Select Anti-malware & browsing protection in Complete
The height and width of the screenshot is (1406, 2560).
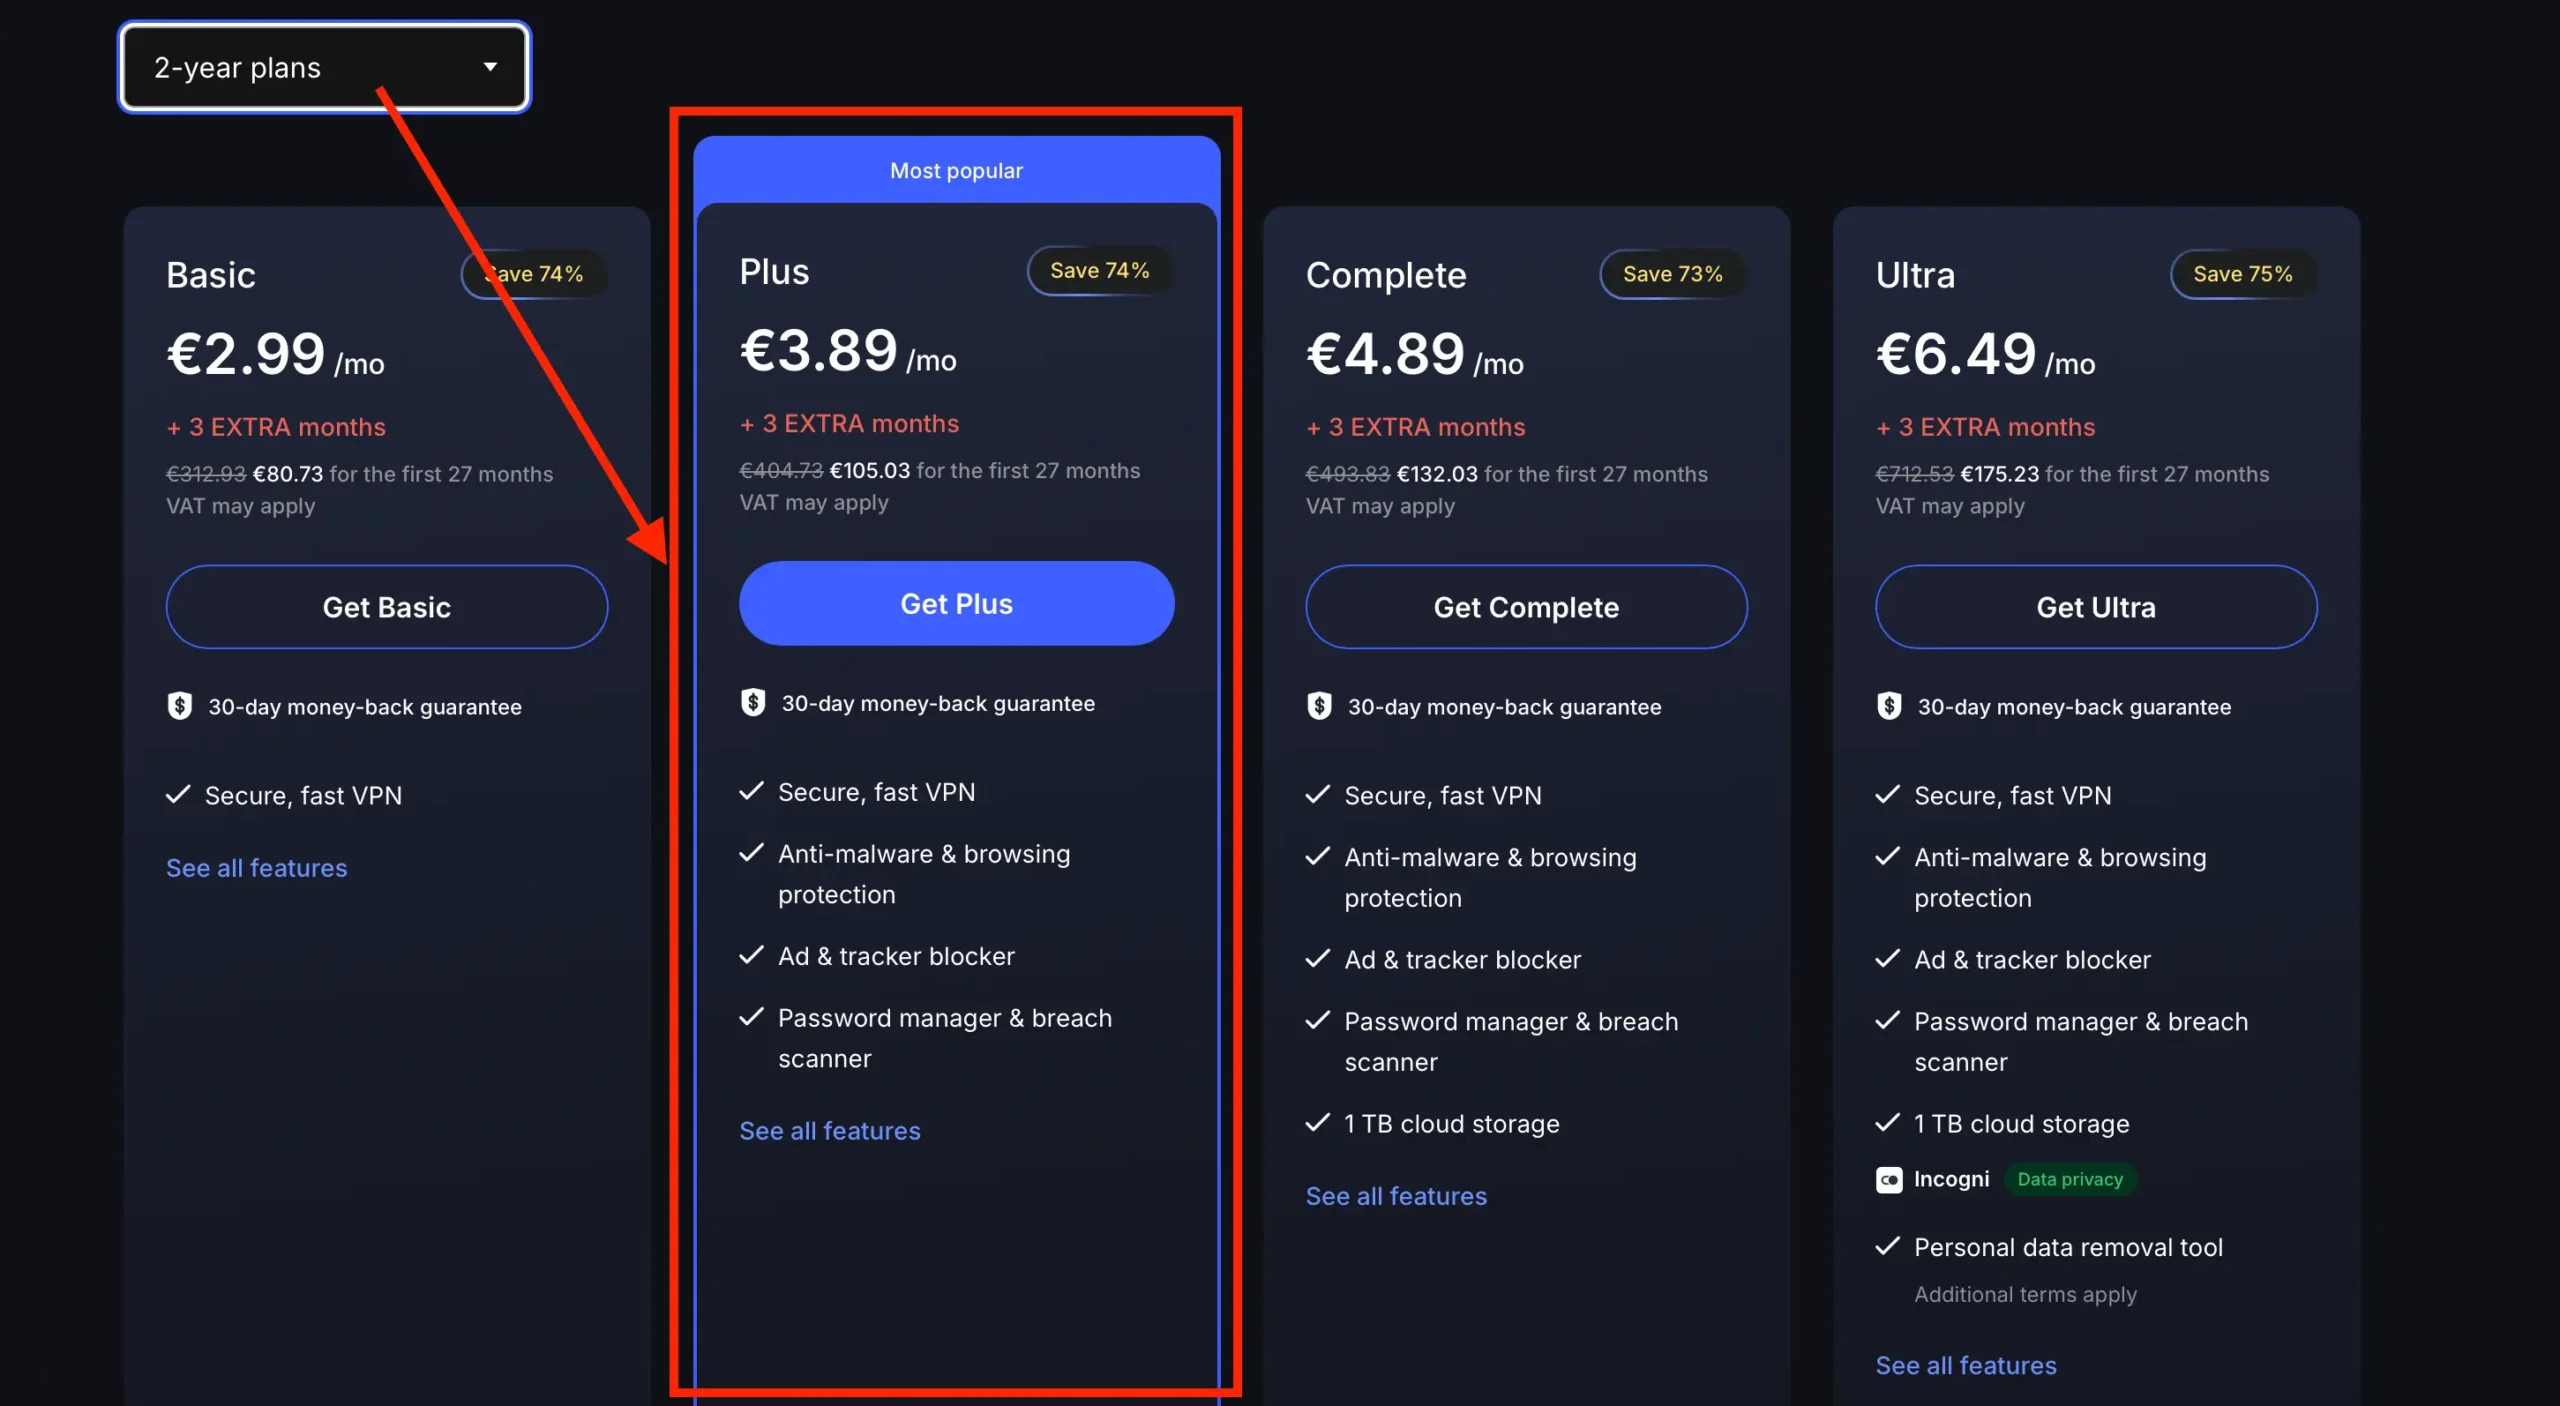click(1489, 877)
